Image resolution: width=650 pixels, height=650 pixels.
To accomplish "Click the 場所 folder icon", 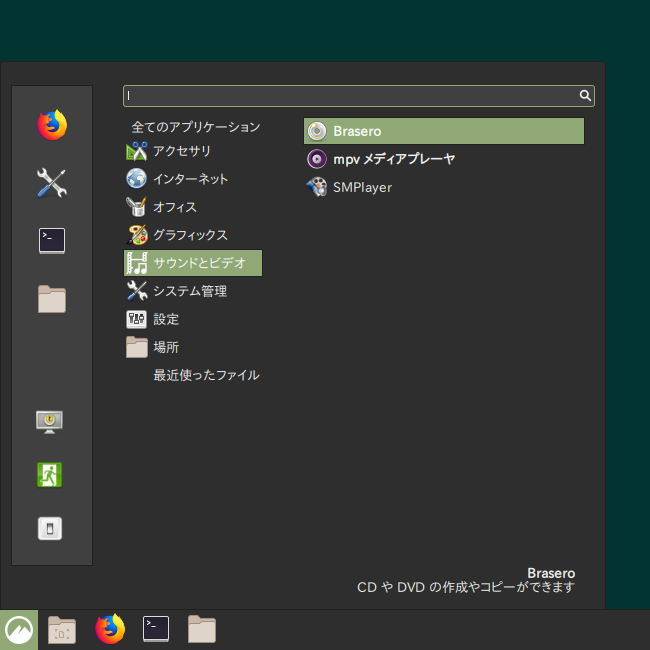I will 136,347.
